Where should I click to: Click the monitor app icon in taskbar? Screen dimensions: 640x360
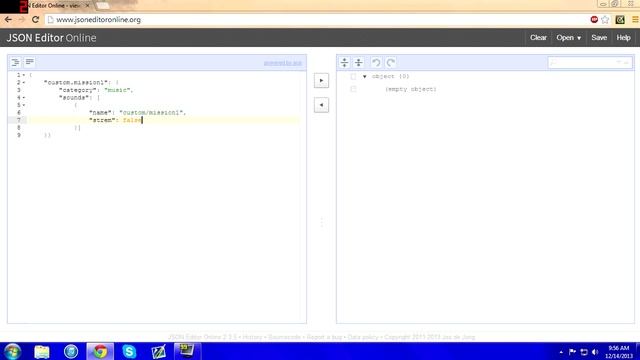[x=187, y=351]
